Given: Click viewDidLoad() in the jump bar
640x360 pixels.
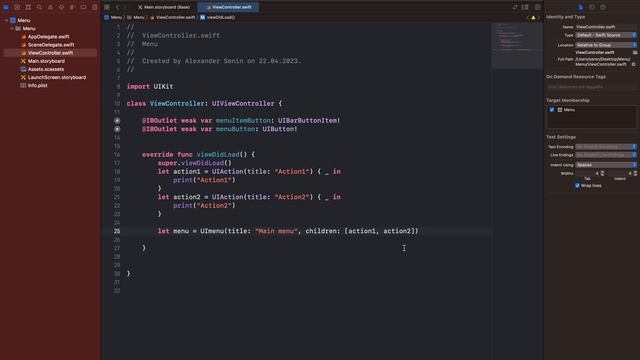Looking at the screenshot, I should tap(218, 18).
